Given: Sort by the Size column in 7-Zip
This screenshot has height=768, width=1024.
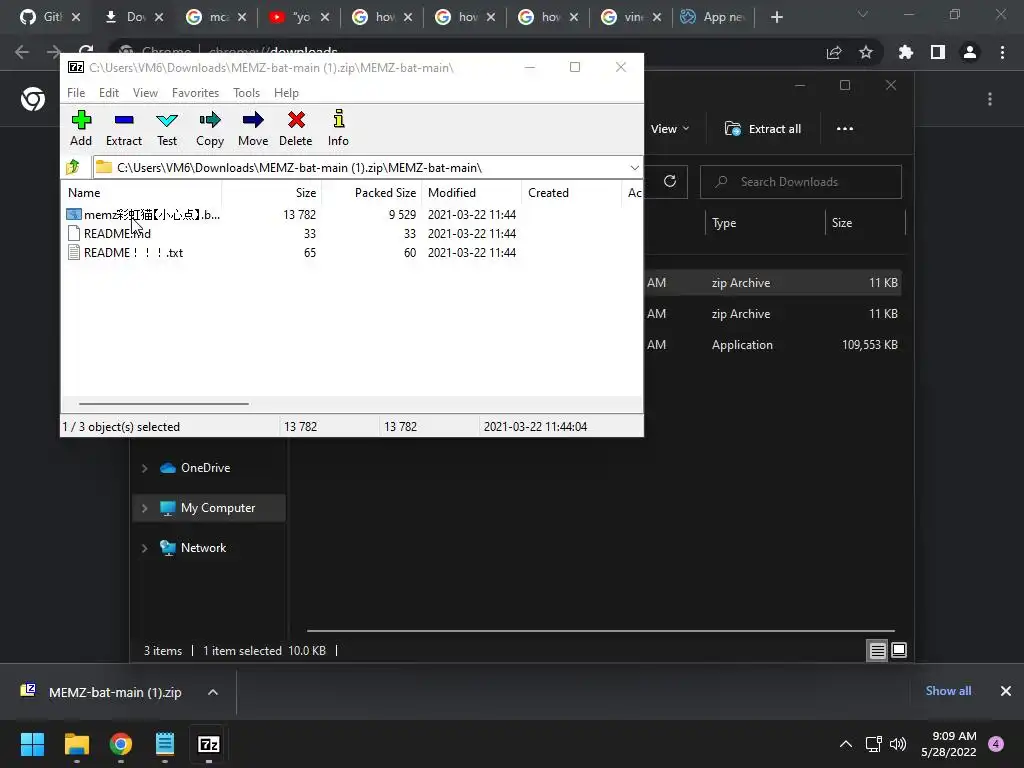Looking at the screenshot, I should 272,193.
